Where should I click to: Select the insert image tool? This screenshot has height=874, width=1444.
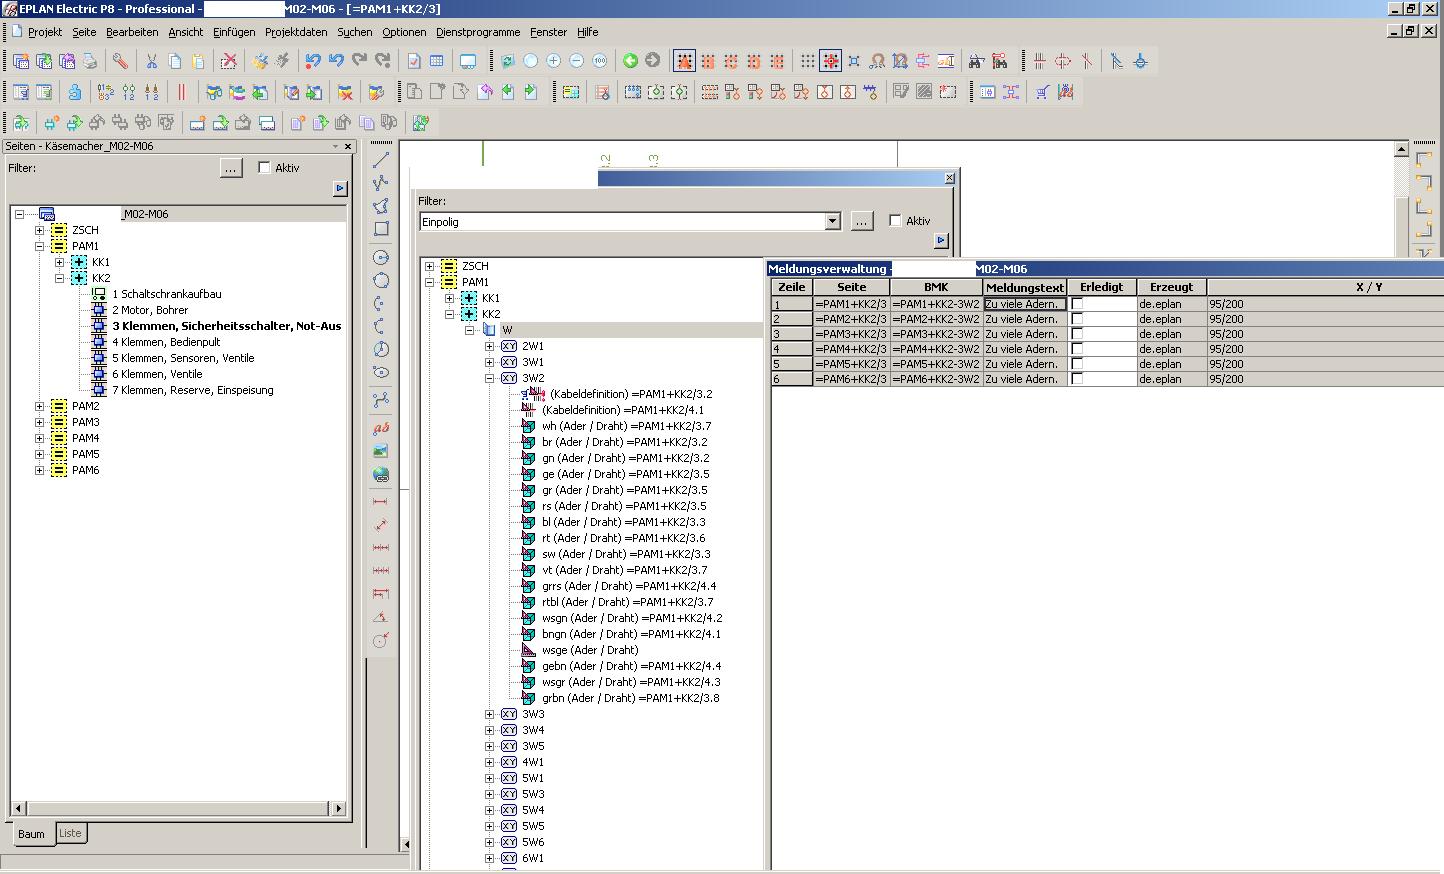click(381, 451)
